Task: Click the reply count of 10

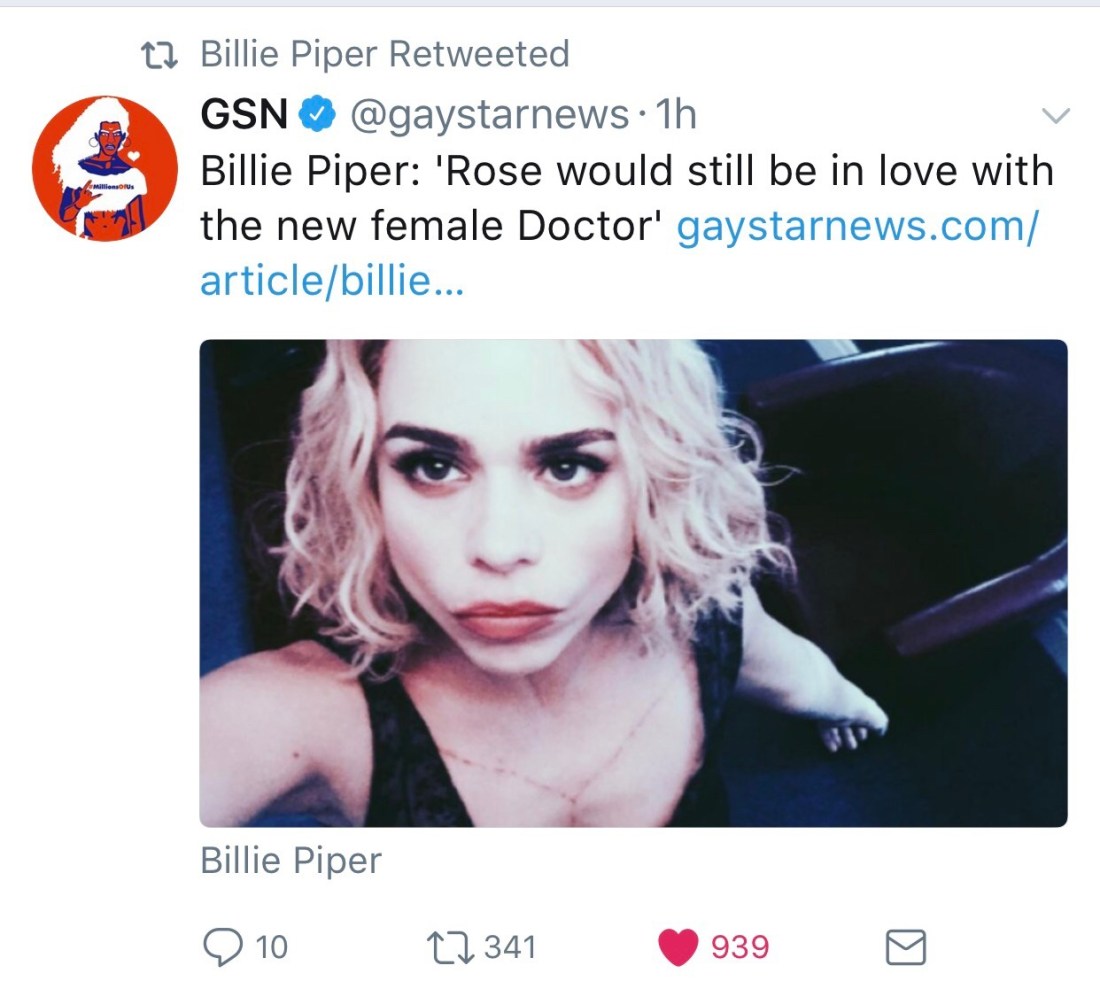Action: 271,946
